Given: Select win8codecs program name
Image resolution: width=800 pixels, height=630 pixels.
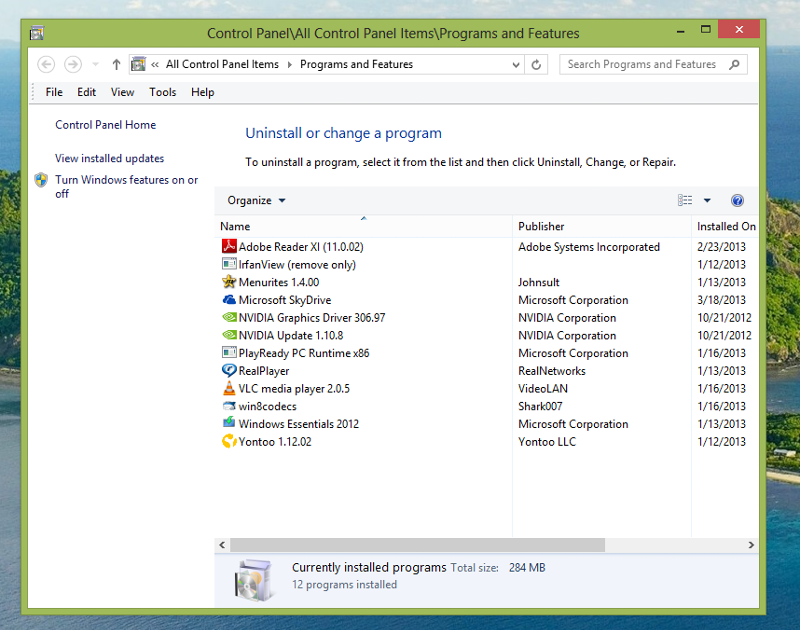Looking at the screenshot, I should (x=267, y=407).
